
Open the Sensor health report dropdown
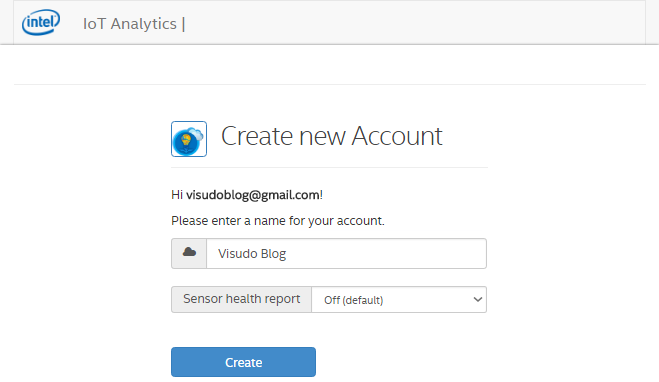tap(399, 300)
